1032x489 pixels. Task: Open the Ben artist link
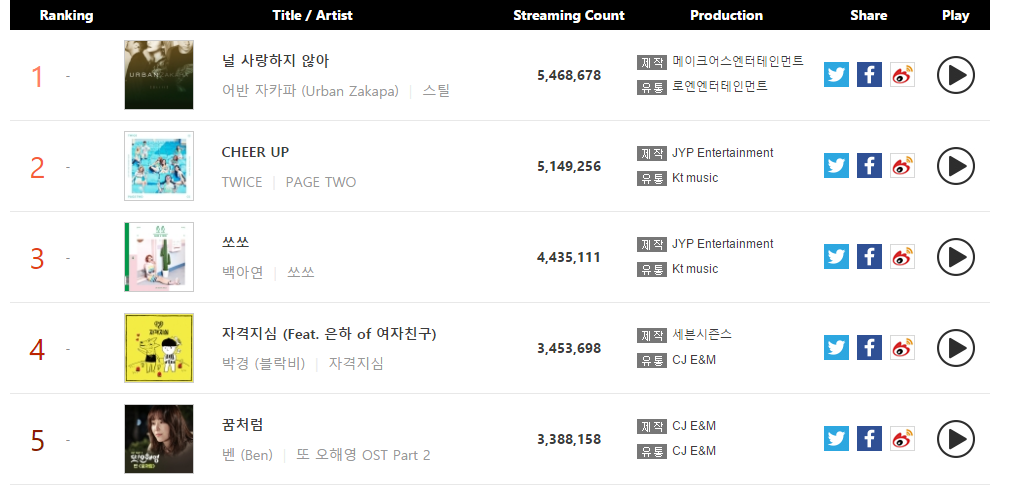(x=247, y=455)
